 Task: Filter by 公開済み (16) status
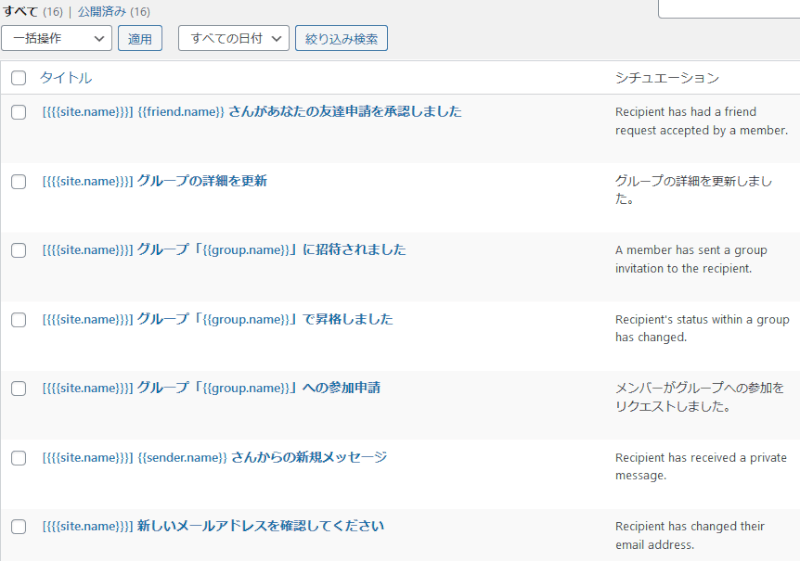pos(114,11)
